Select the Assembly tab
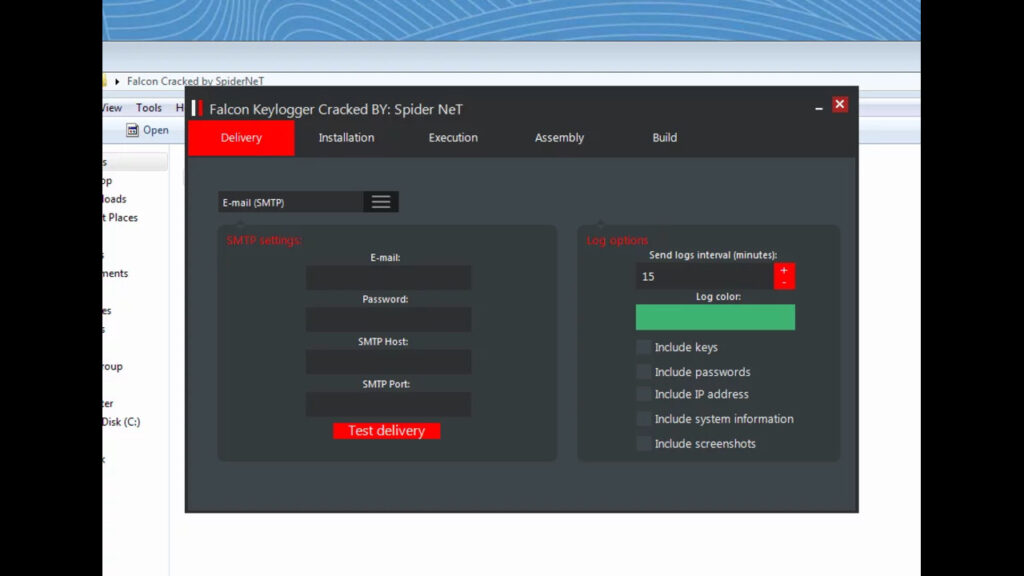 click(559, 138)
